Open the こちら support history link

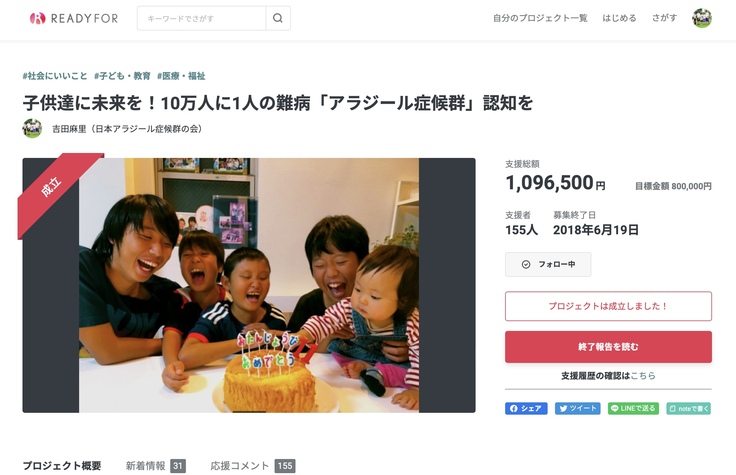(x=643, y=376)
